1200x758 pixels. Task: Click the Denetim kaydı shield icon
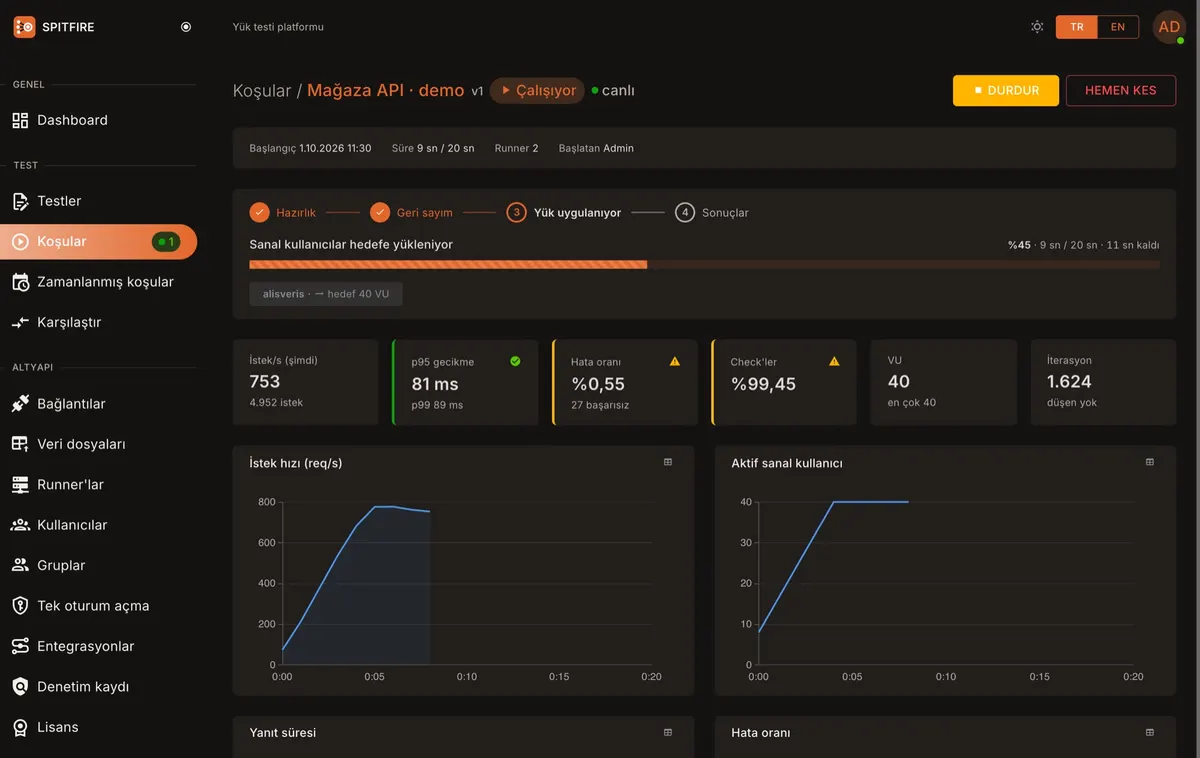click(20, 687)
